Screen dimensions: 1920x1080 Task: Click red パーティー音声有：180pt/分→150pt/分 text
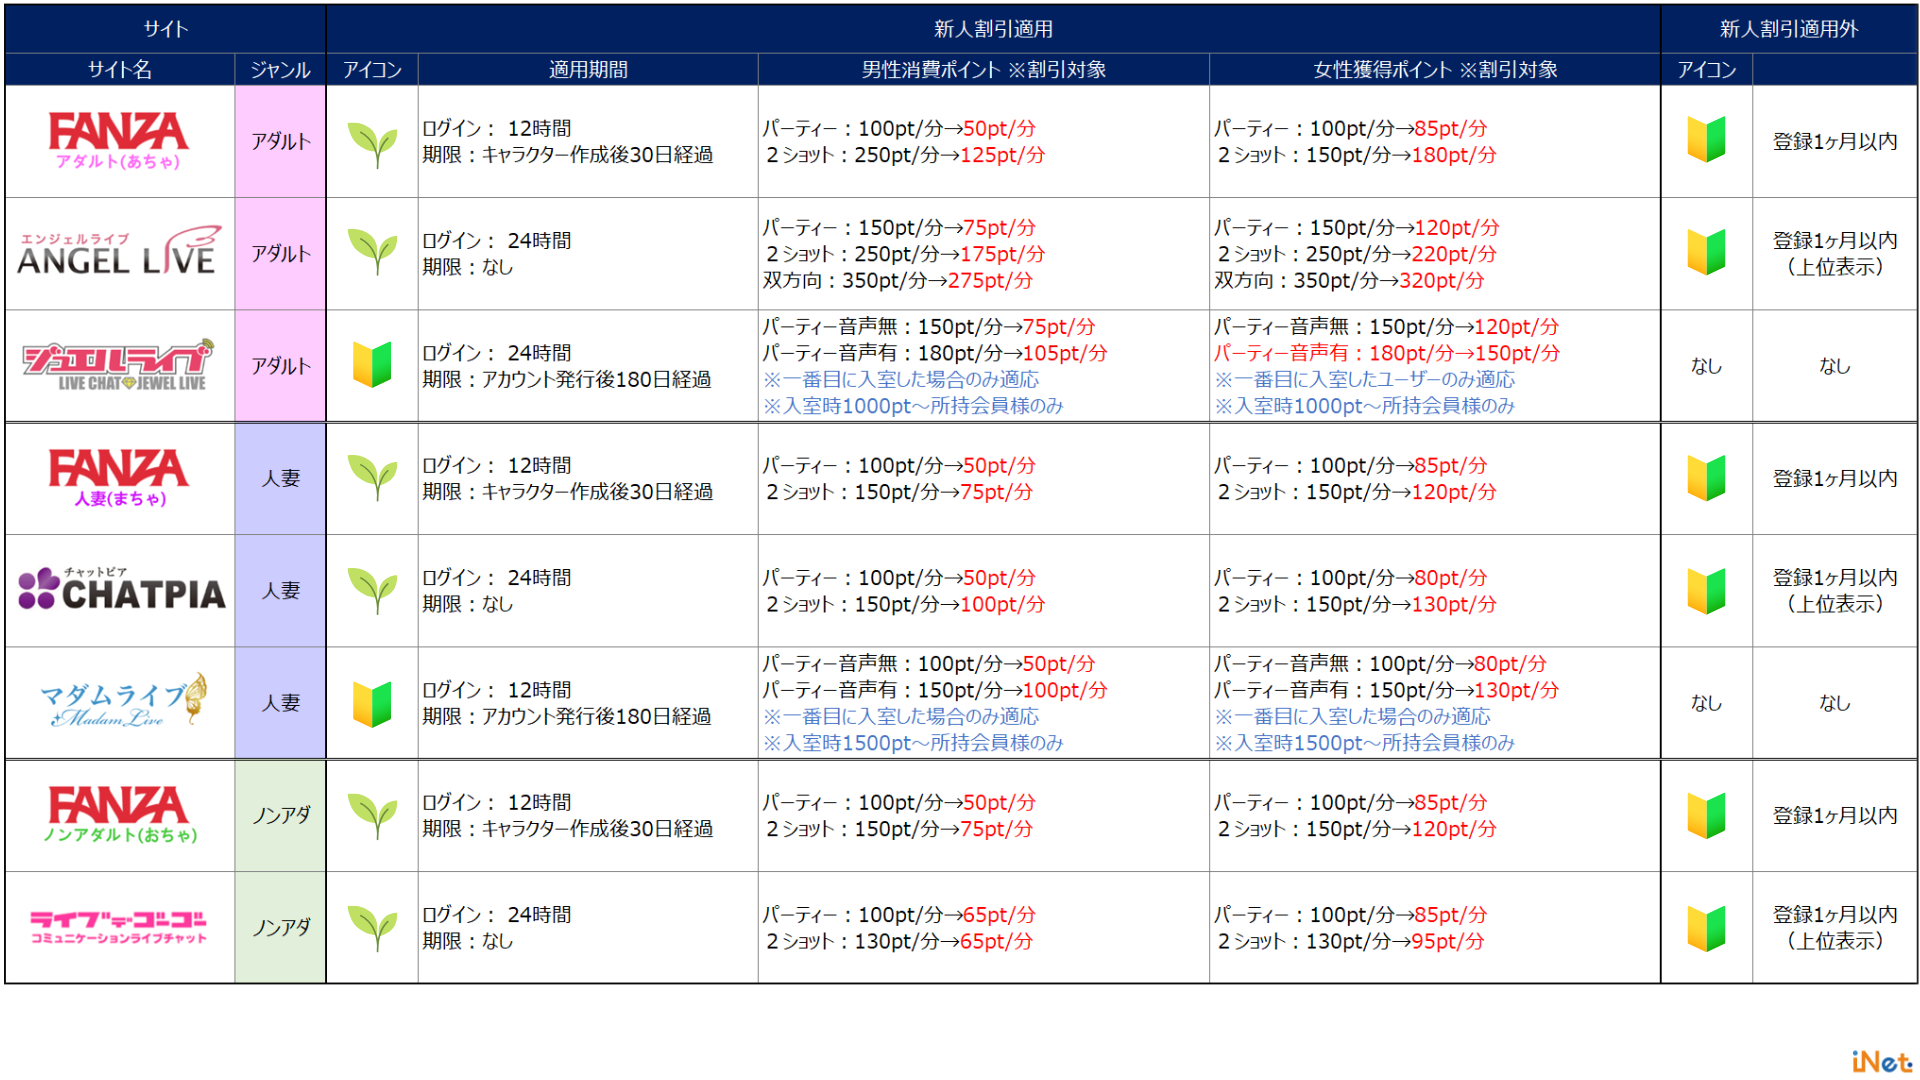pos(1387,353)
